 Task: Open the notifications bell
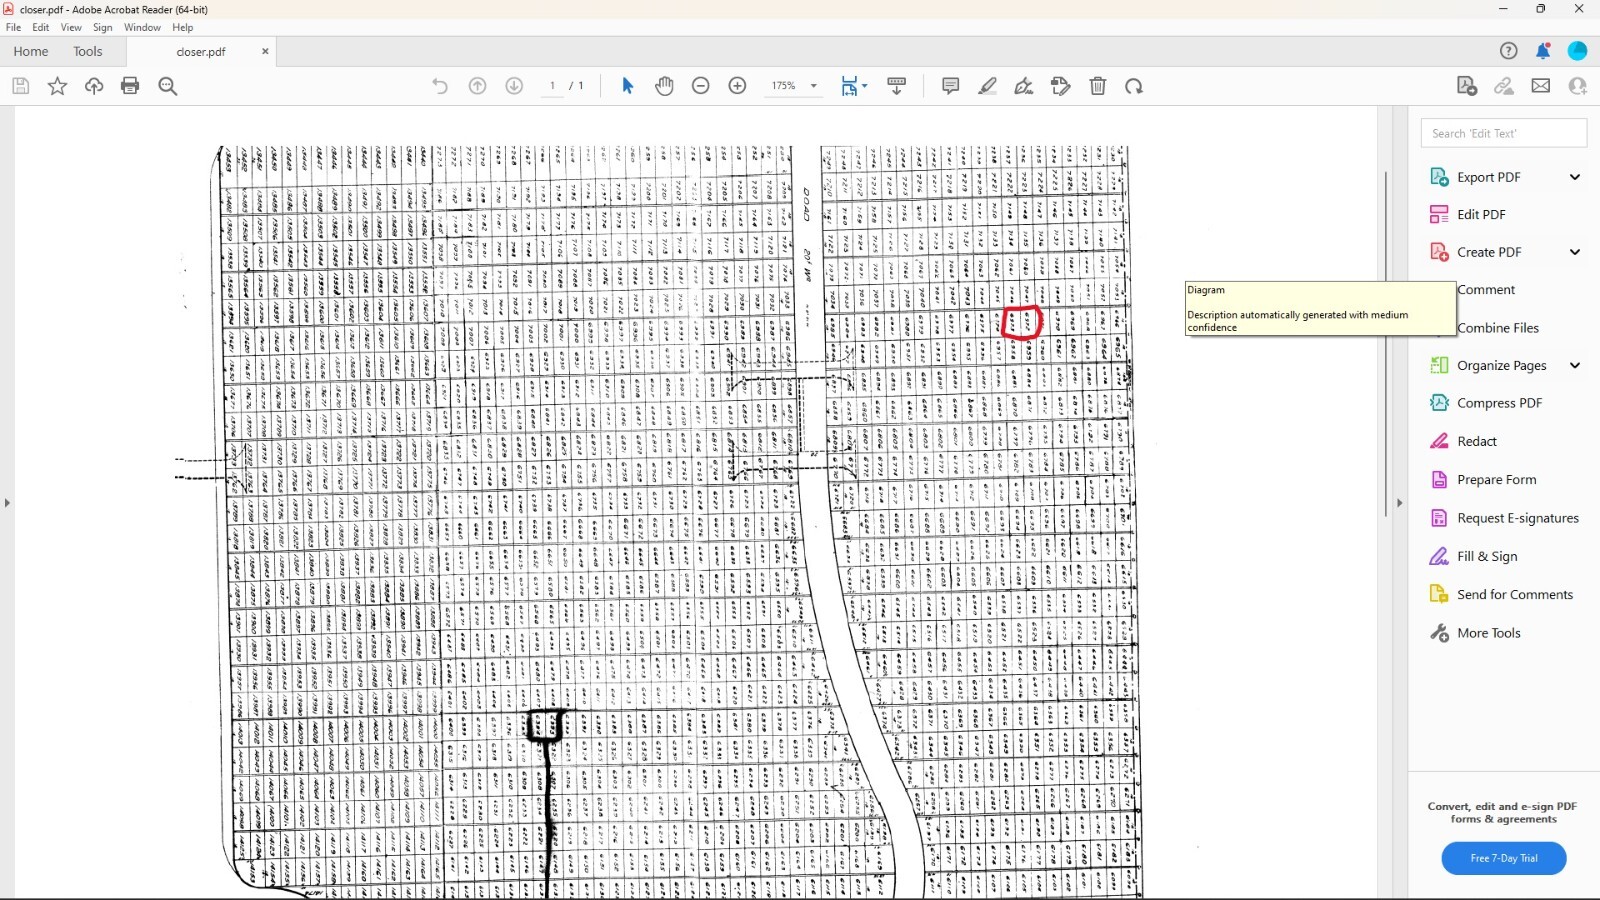[x=1543, y=51]
